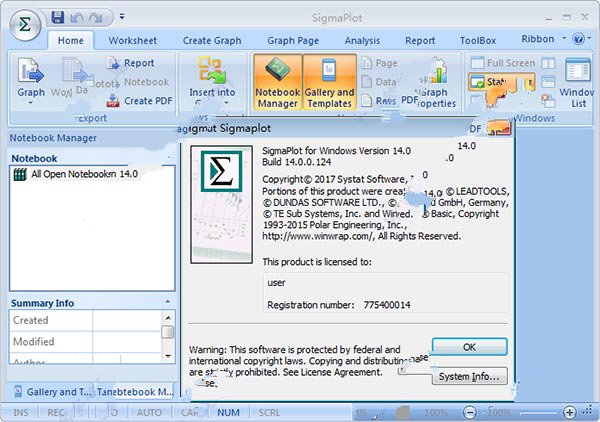Click the NUM indicator in status bar
600x422 pixels.
coord(228,413)
